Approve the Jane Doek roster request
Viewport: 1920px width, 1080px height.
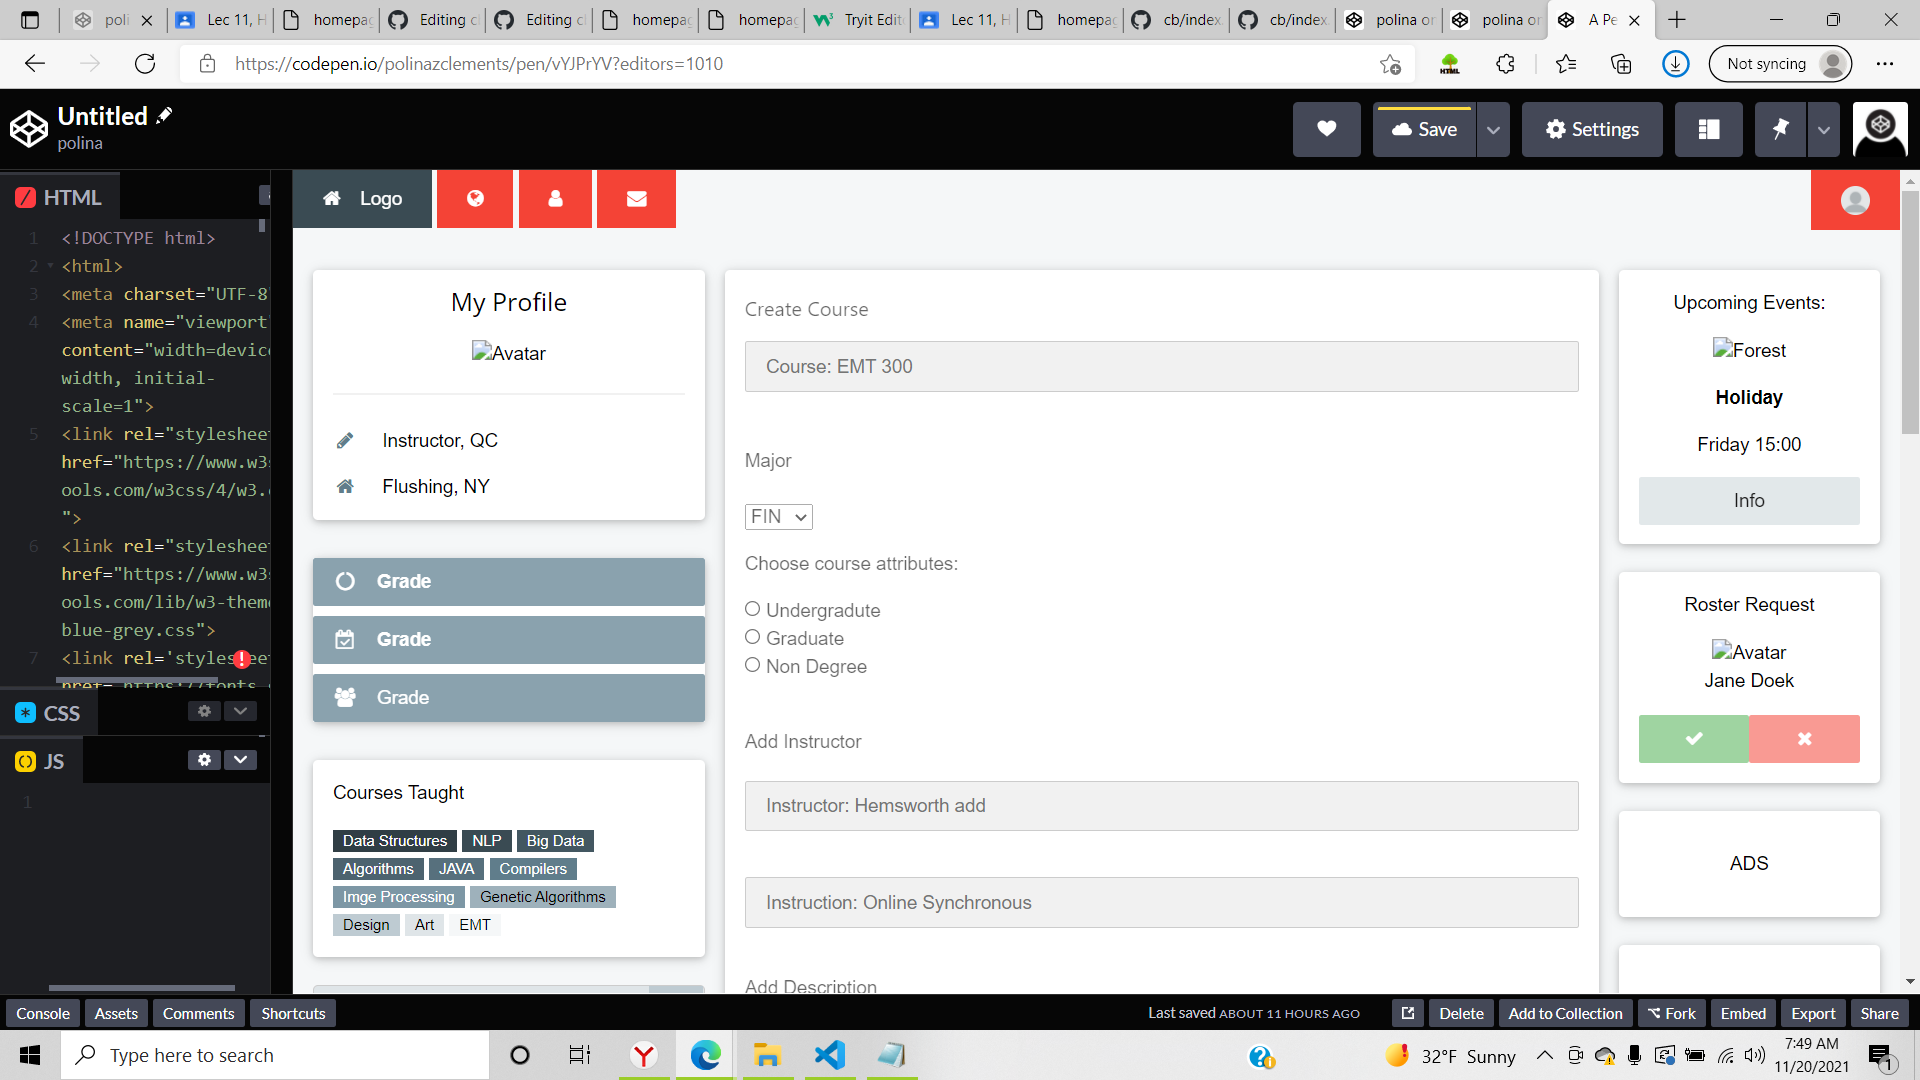coord(1692,739)
